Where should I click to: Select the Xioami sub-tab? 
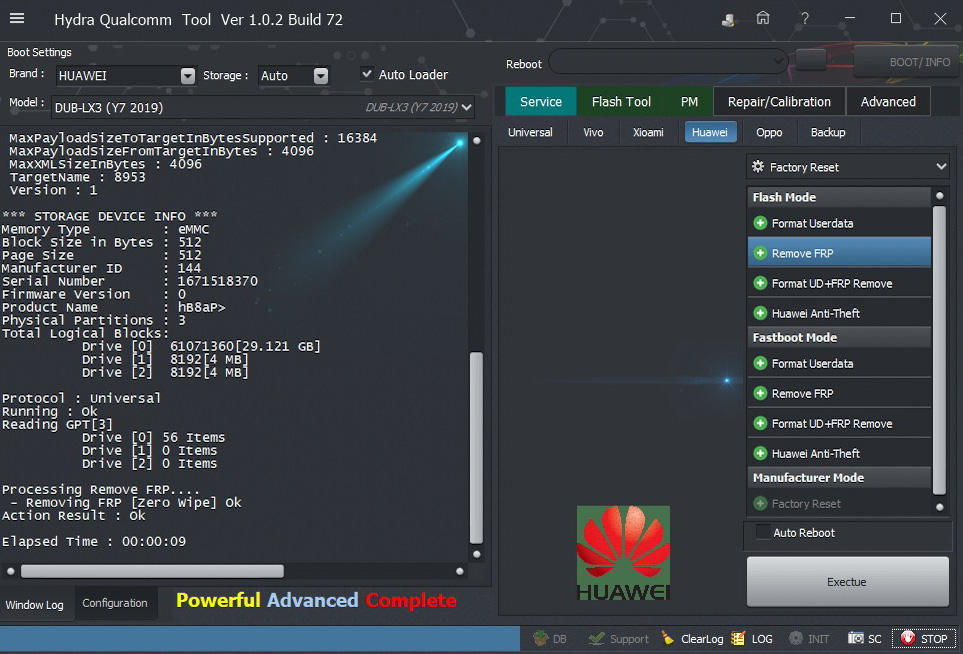point(648,133)
